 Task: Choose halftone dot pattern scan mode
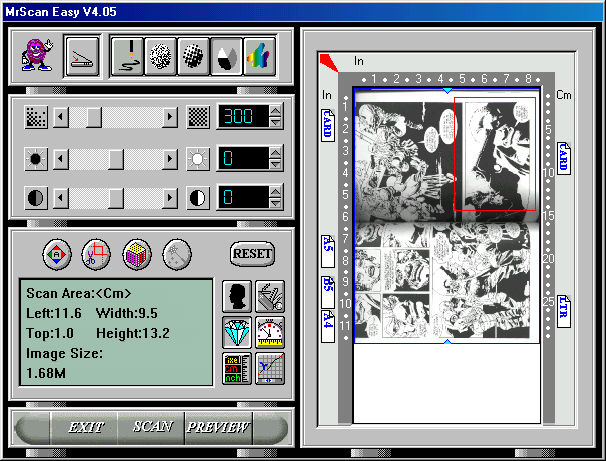pos(193,56)
